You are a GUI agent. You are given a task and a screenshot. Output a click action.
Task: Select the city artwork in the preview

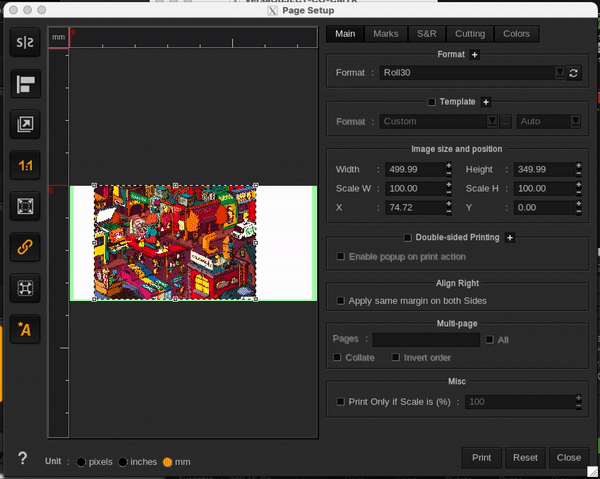pyautogui.click(x=175, y=243)
